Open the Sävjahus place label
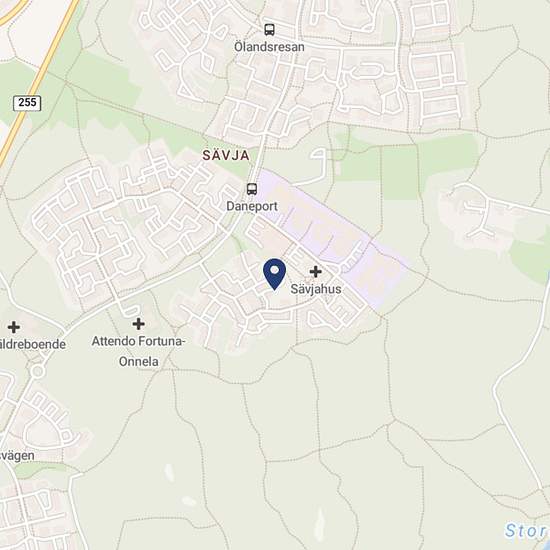The height and width of the screenshot is (550, 550). click(x=316, y=289)
